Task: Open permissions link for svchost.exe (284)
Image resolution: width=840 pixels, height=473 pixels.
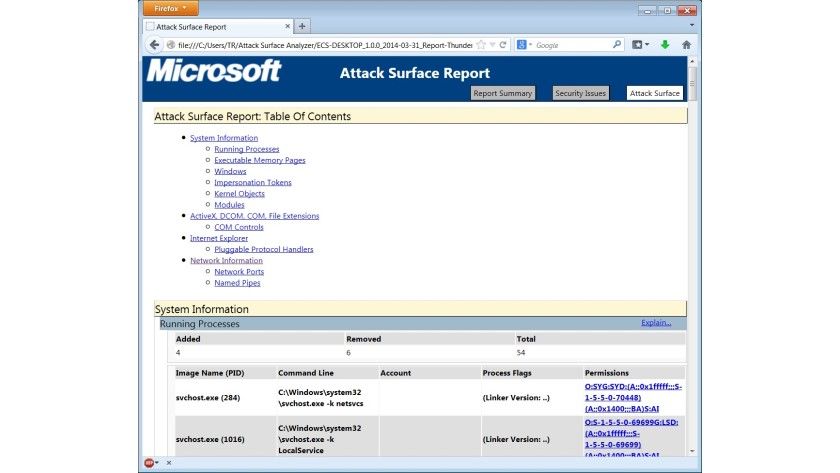Action: point(633,397)
